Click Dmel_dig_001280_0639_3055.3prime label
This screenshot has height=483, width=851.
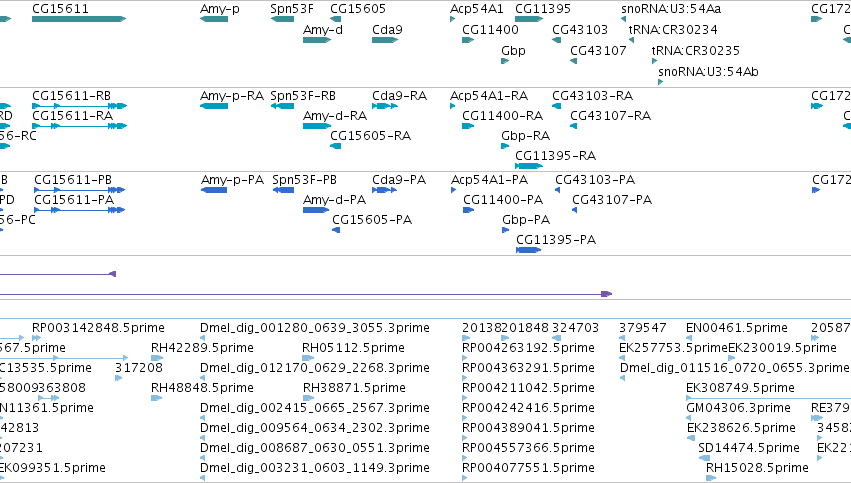point(315,328)
